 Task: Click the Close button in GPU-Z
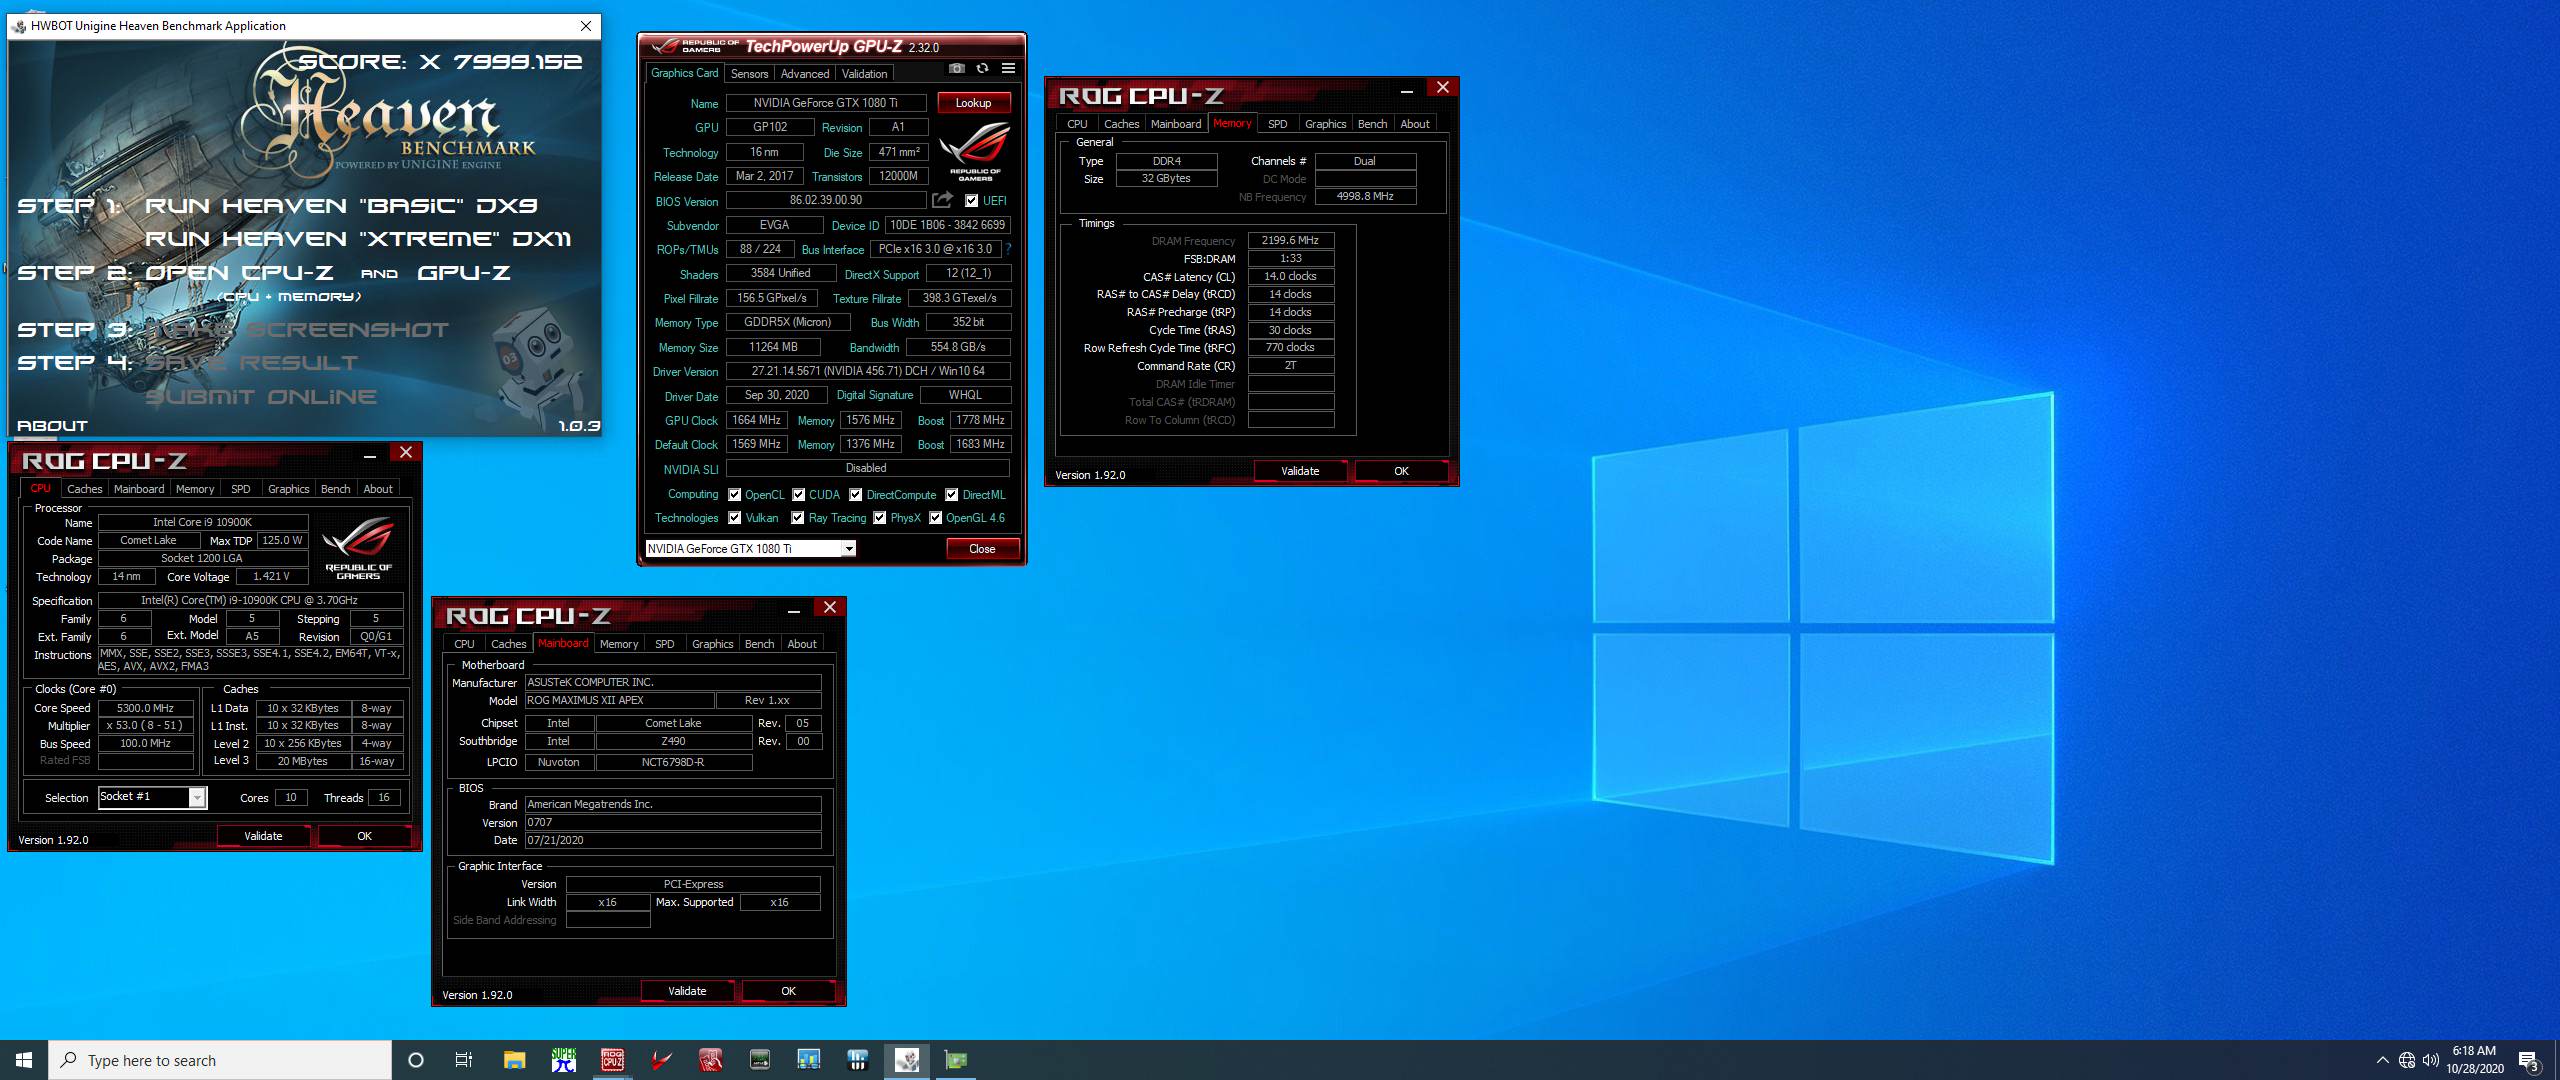tap(982, 549)
